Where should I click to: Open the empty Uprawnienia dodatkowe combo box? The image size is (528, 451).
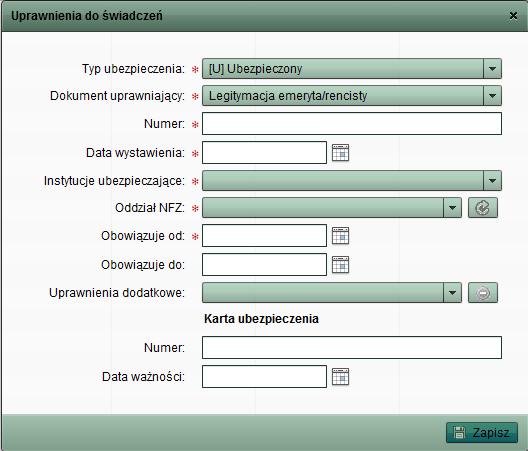pyautogui.click(x=332, y=292)
